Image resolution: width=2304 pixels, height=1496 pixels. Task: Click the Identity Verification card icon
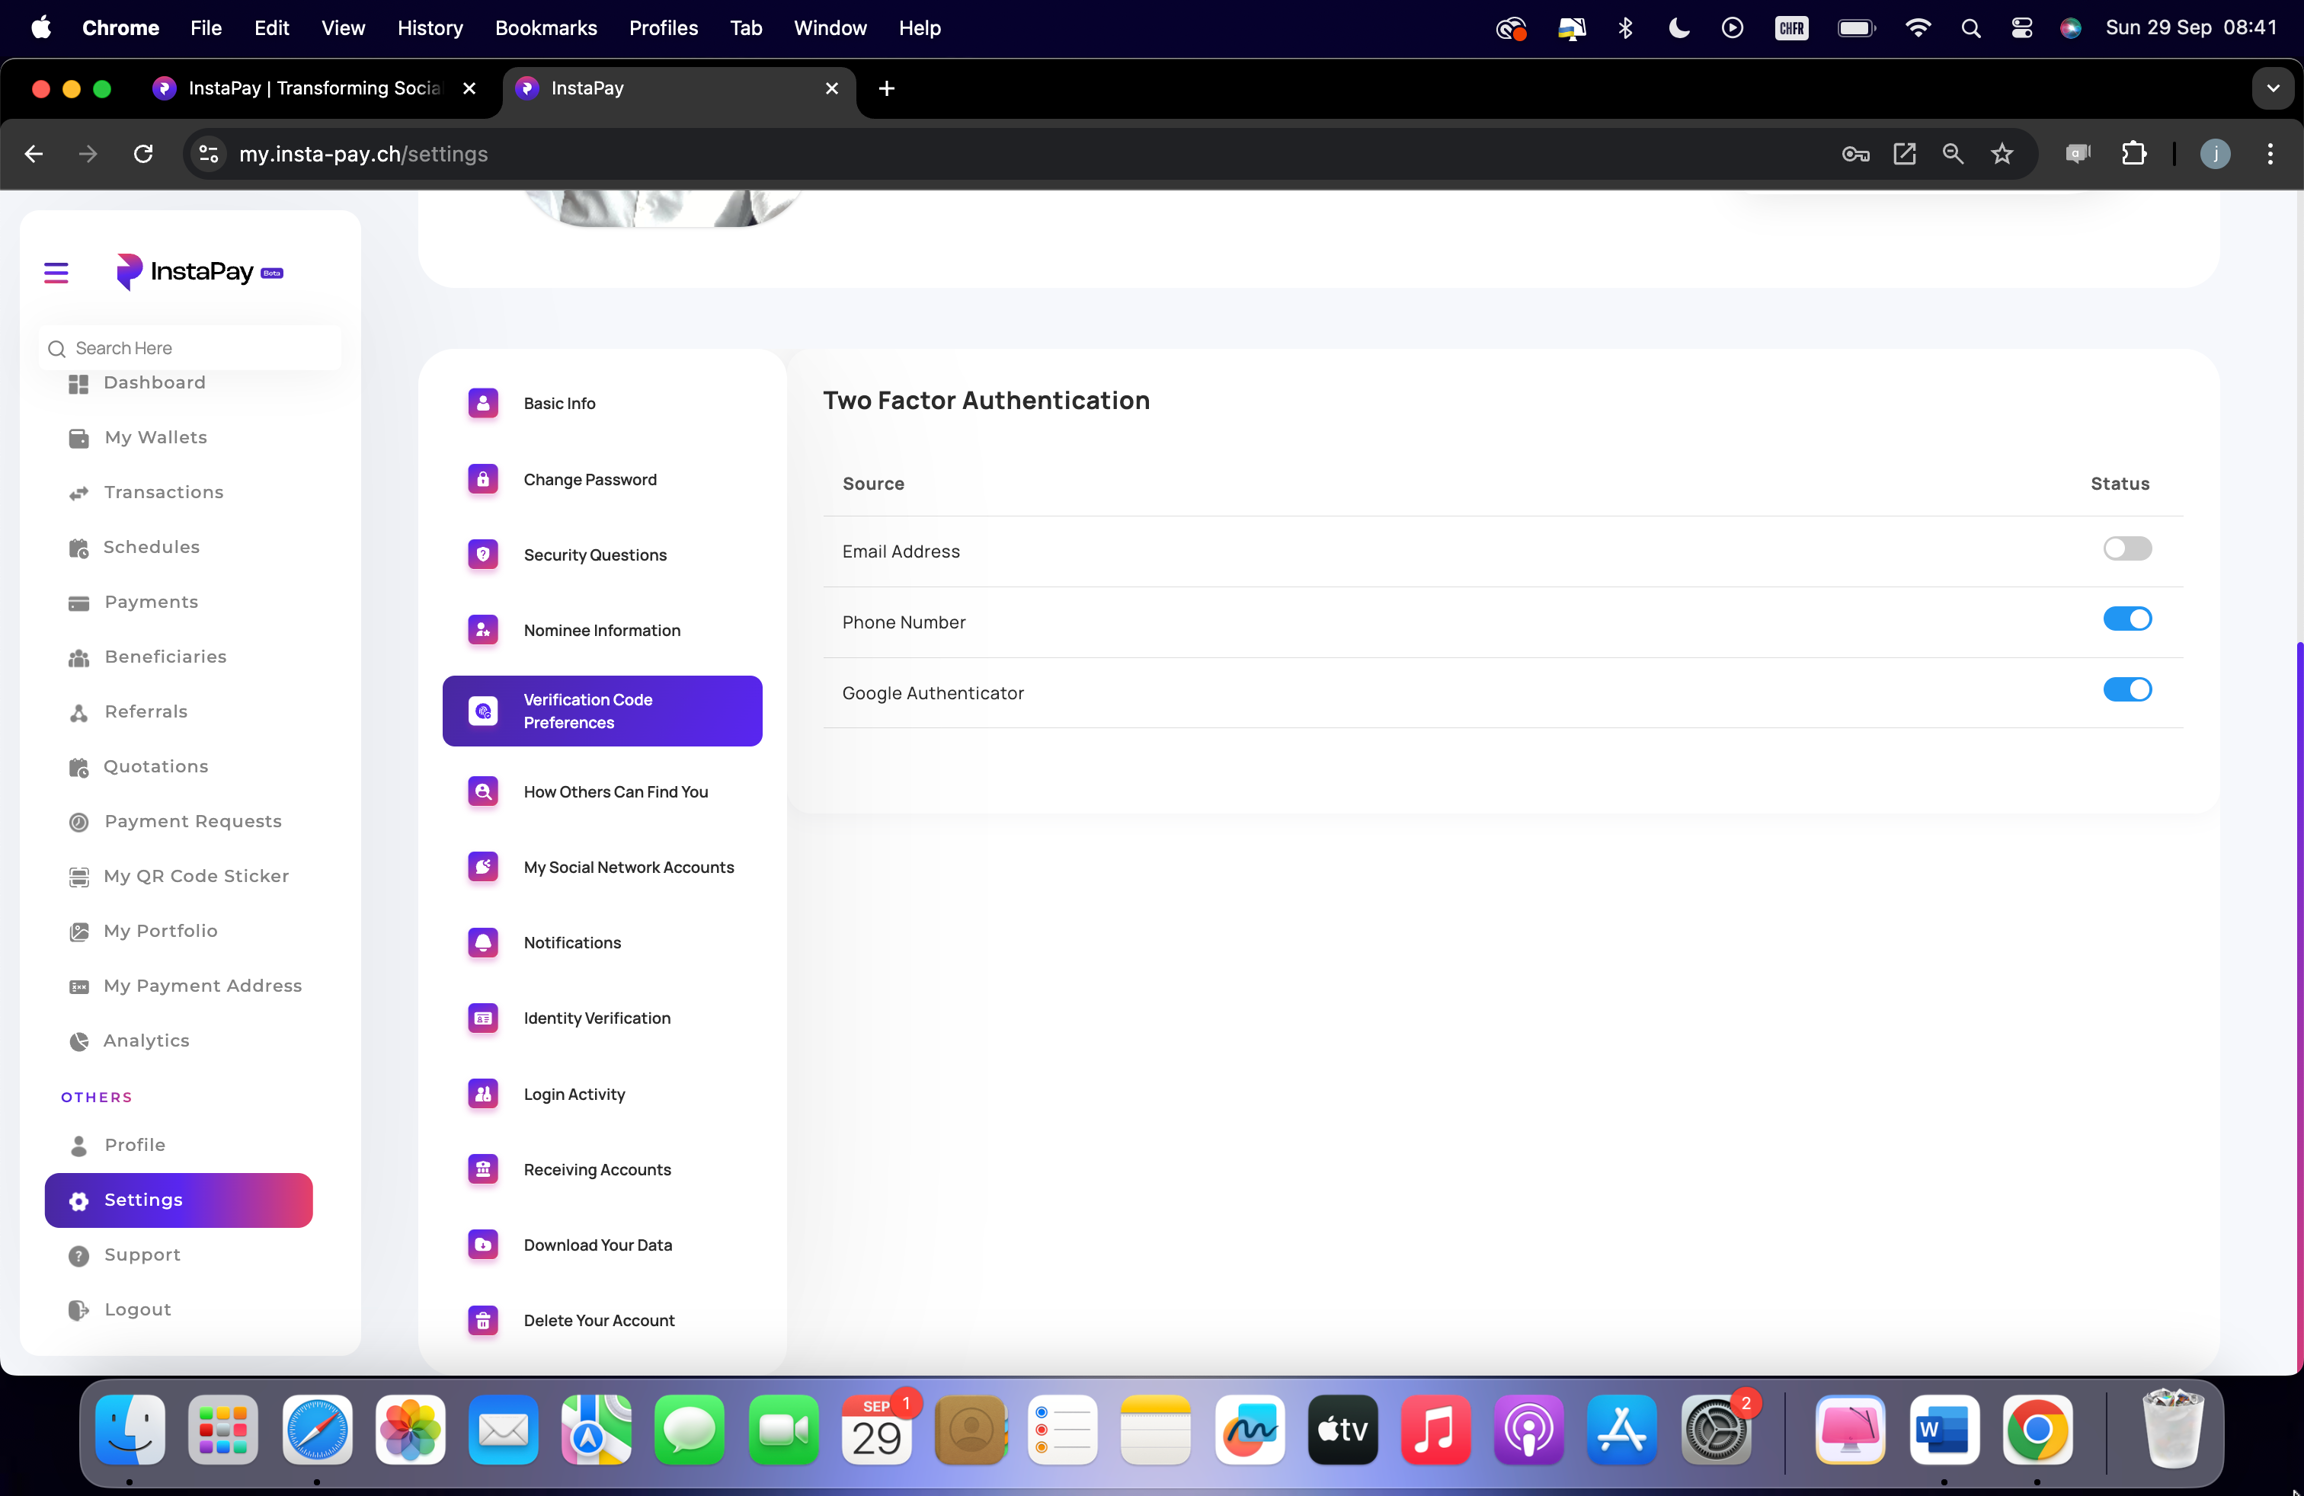click(483, 1018)
